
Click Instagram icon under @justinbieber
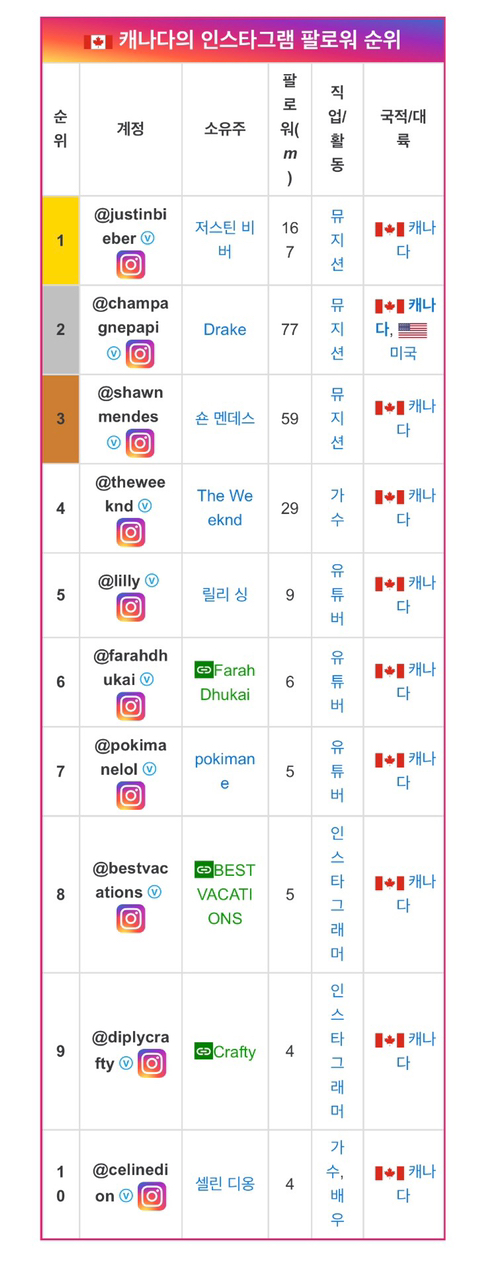[131, 265]
